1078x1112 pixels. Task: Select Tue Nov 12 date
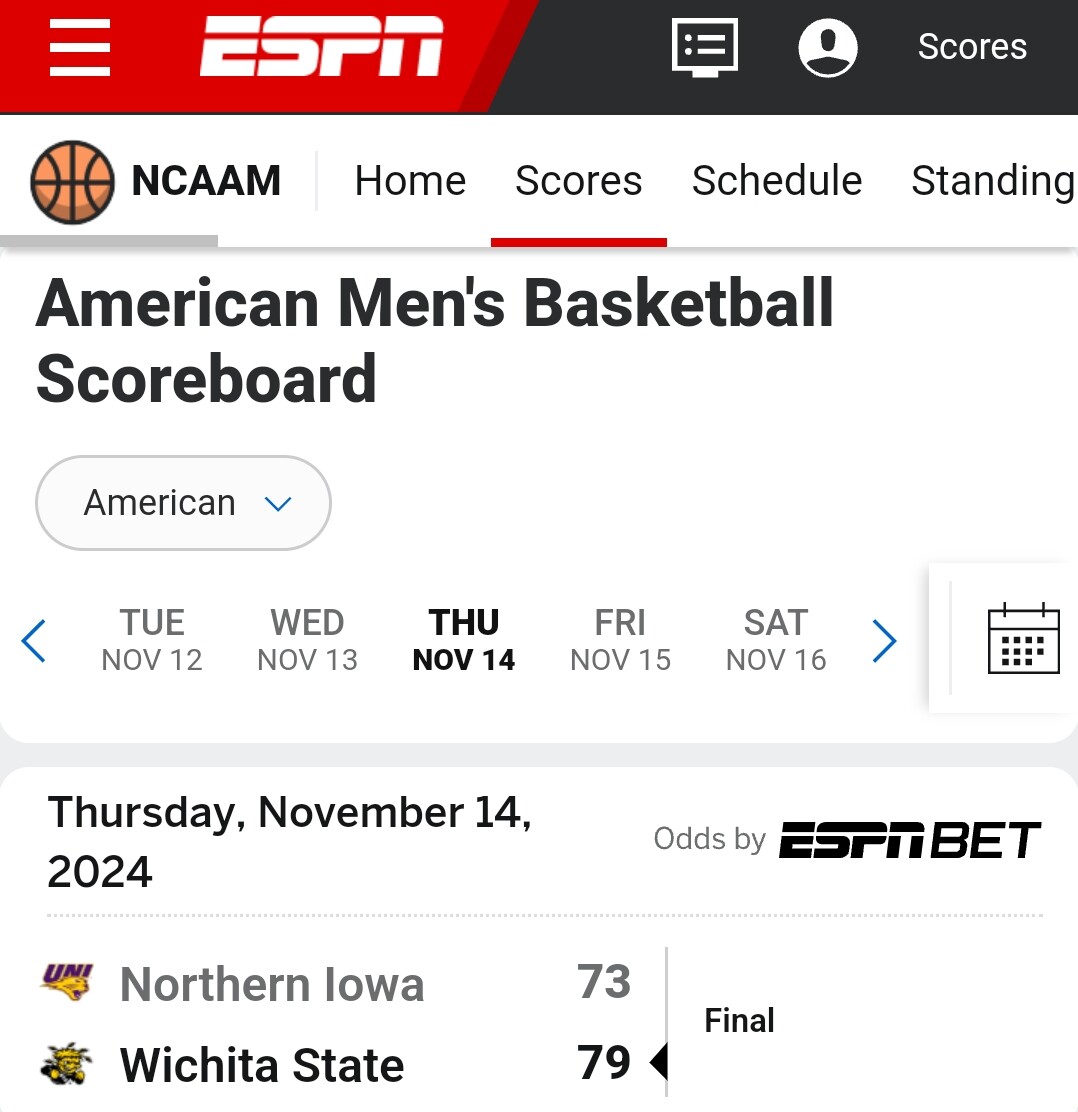(152, 640)
